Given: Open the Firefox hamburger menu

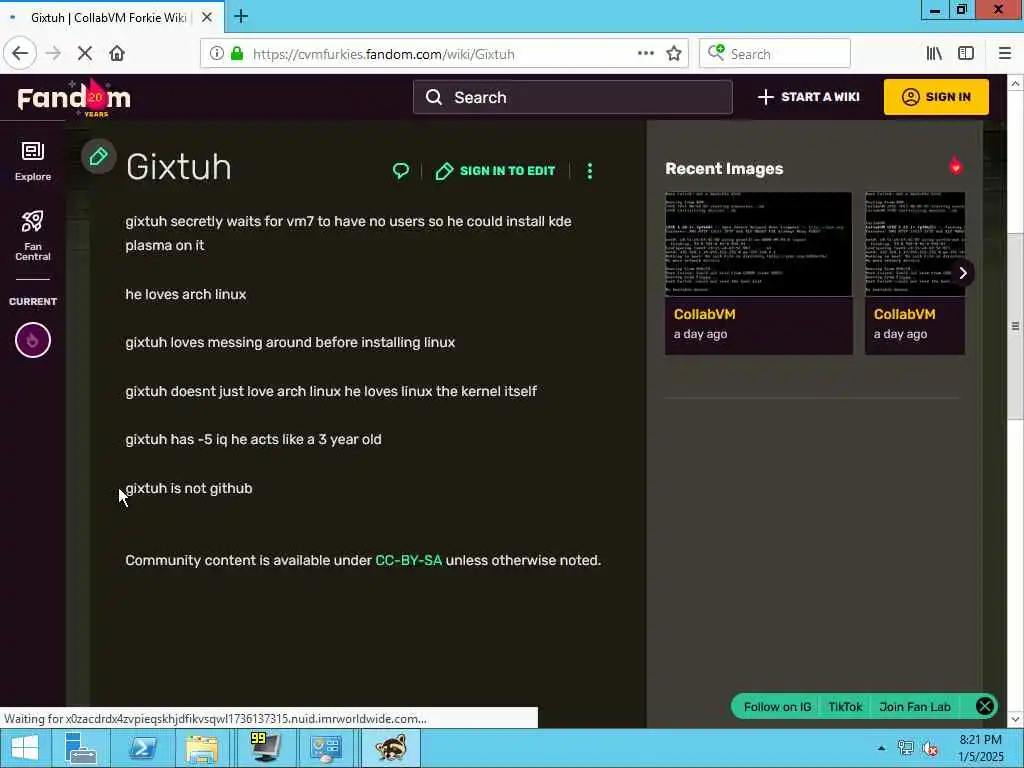Looking at the screenshot, I should click(1004, 54).
